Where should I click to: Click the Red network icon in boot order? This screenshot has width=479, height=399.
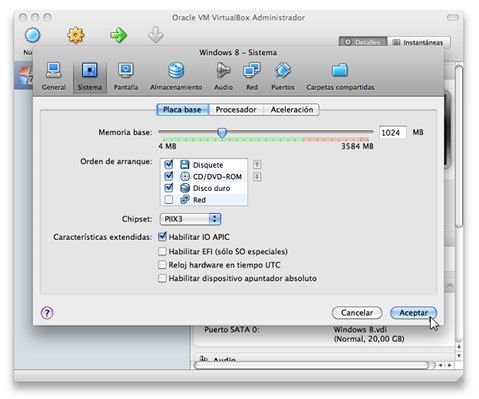[184, 200]
